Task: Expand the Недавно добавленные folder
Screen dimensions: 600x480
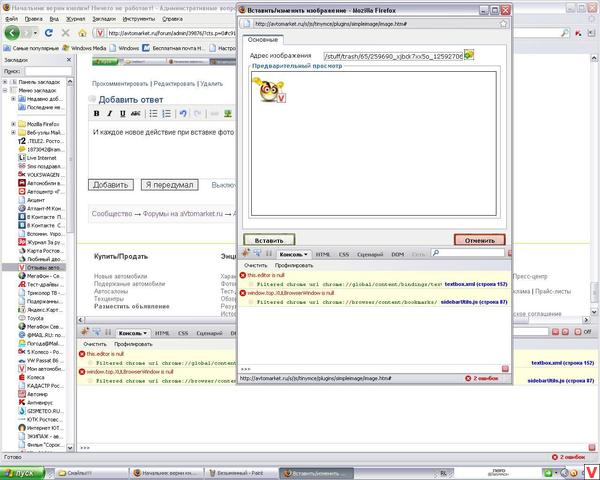Action: [13, 99]
